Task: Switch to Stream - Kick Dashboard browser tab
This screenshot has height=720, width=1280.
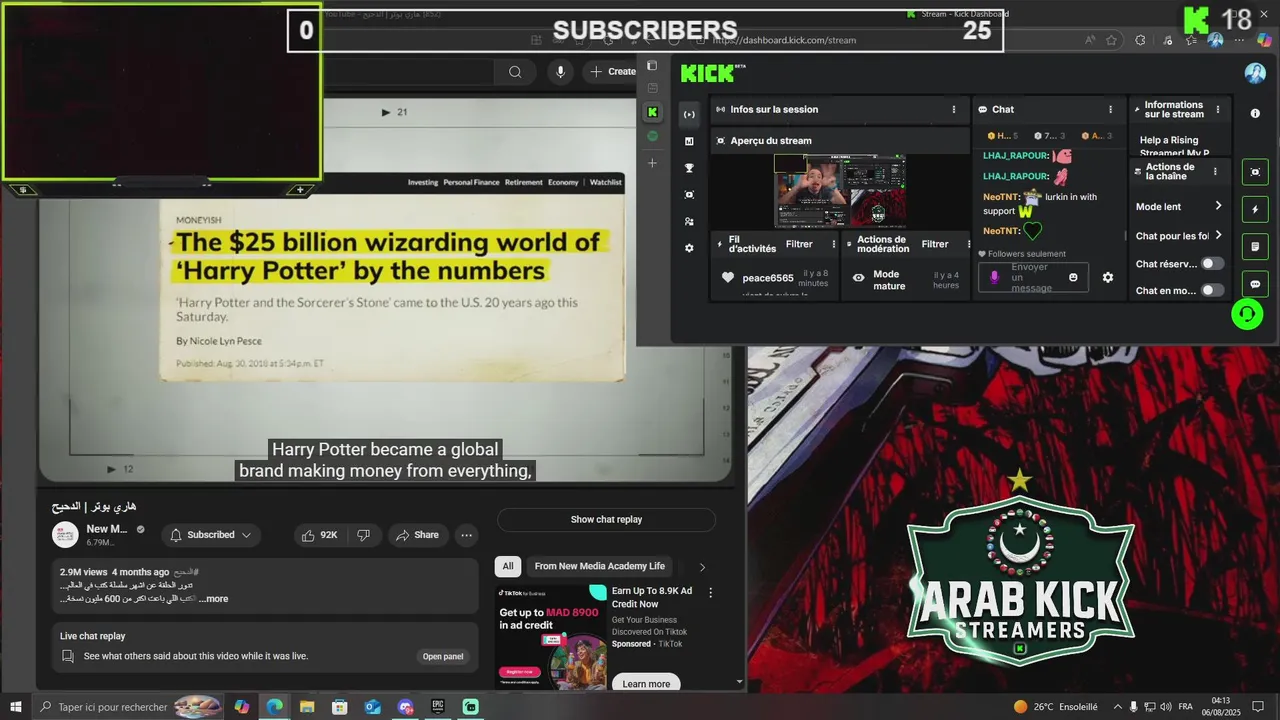Action: (x=957, y=14)
